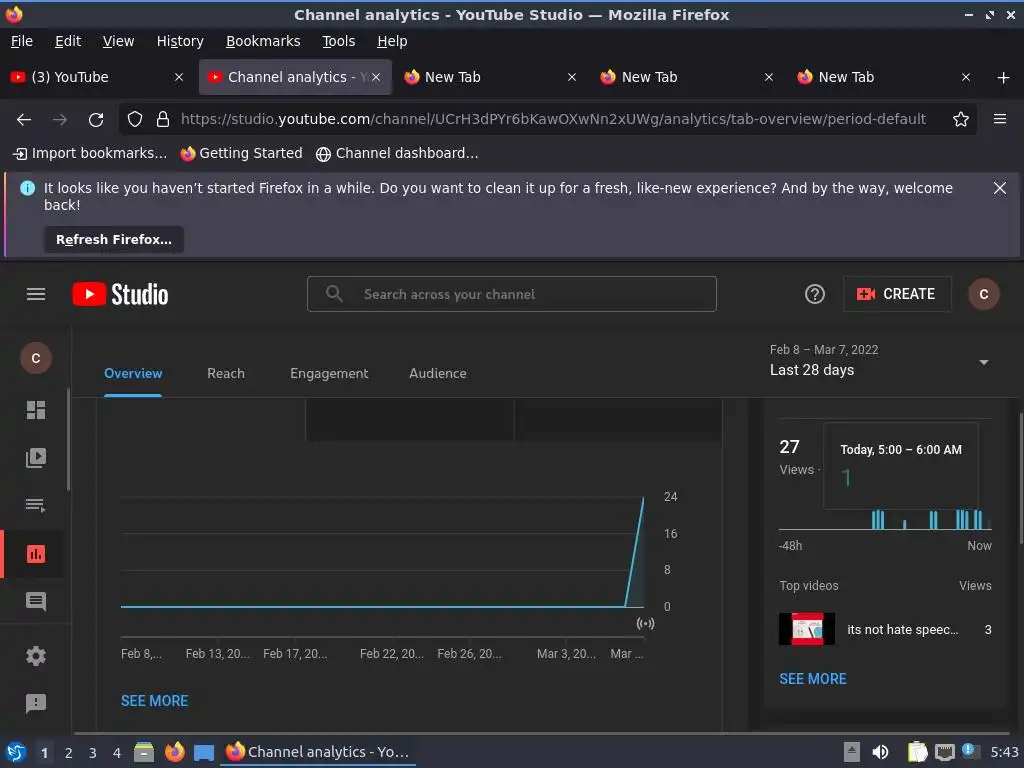Click the 'its not hate speec...' video title
Viewport: 1024px width, 768px height.
pyautogui.click(x=903, y=630)
